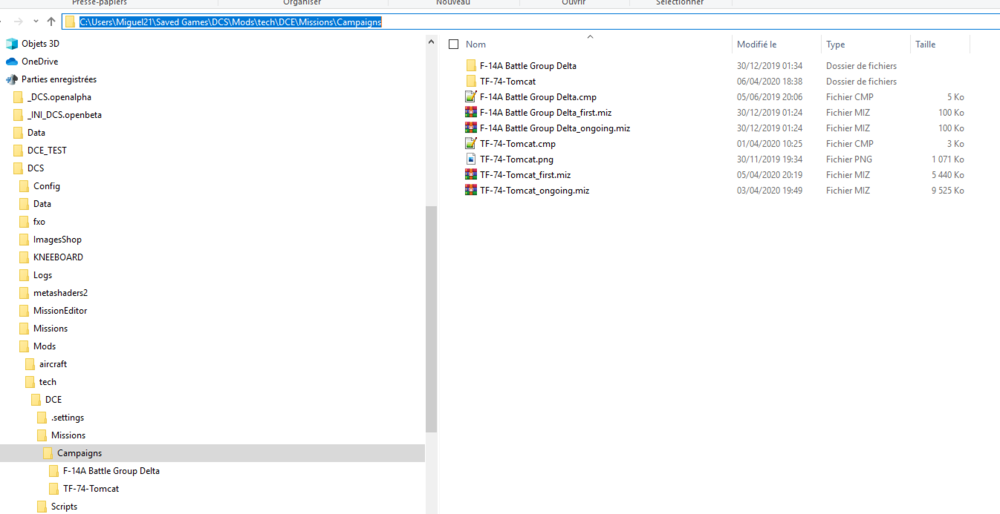Click the navigation pane vertical scrollbar

click(x=431, y=319)
